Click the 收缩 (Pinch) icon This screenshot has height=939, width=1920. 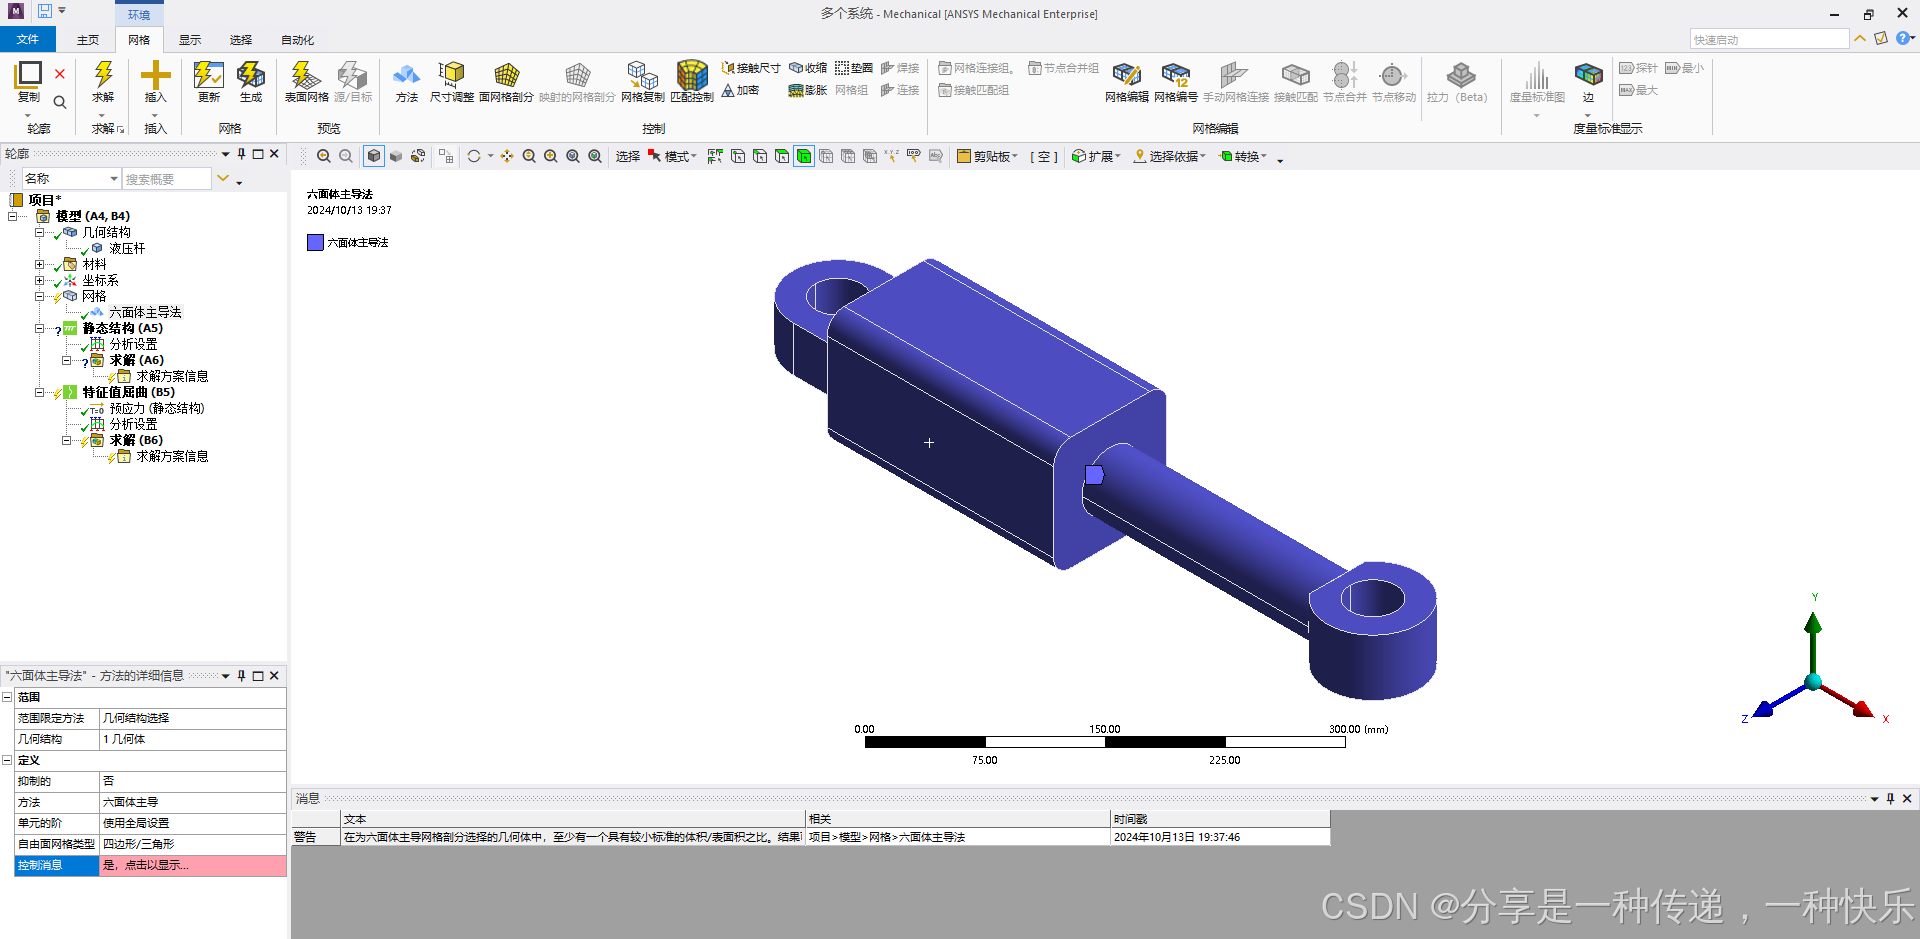(x=796, y=68)
